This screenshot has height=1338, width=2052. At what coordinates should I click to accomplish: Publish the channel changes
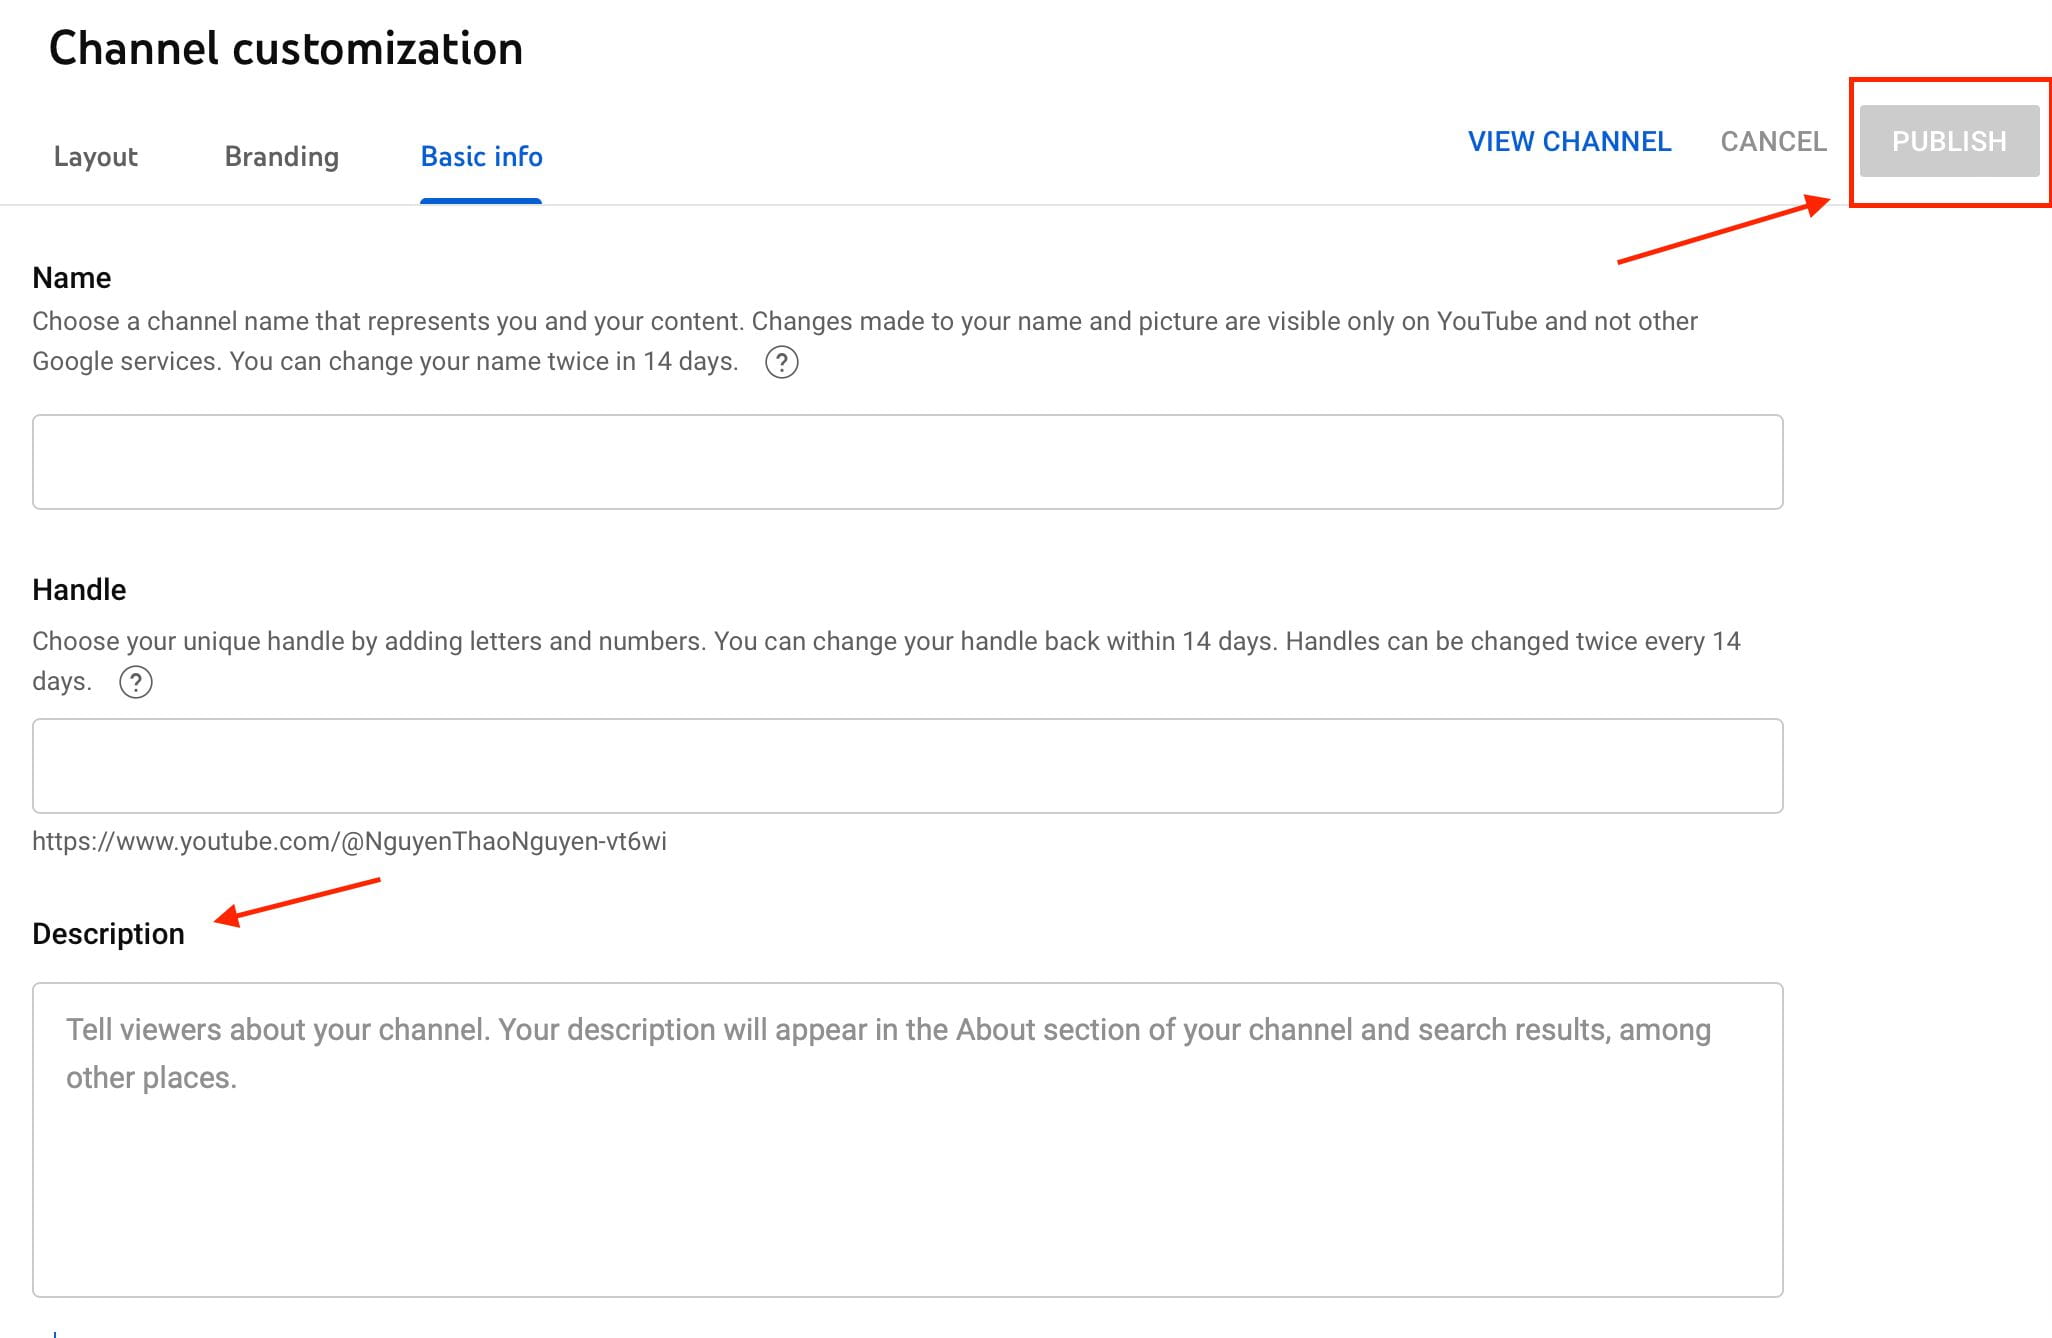pyautogui.click(x=1949, y=141)
